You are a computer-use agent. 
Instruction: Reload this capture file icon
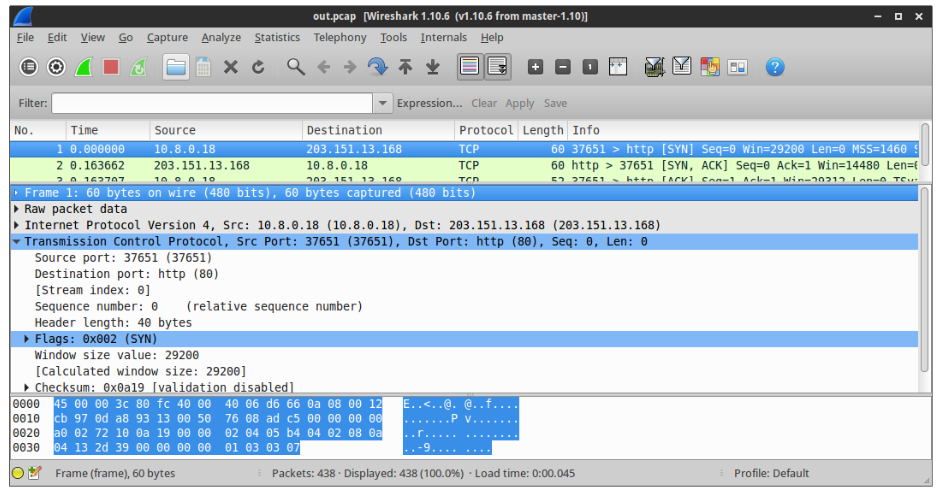[258, 67]
